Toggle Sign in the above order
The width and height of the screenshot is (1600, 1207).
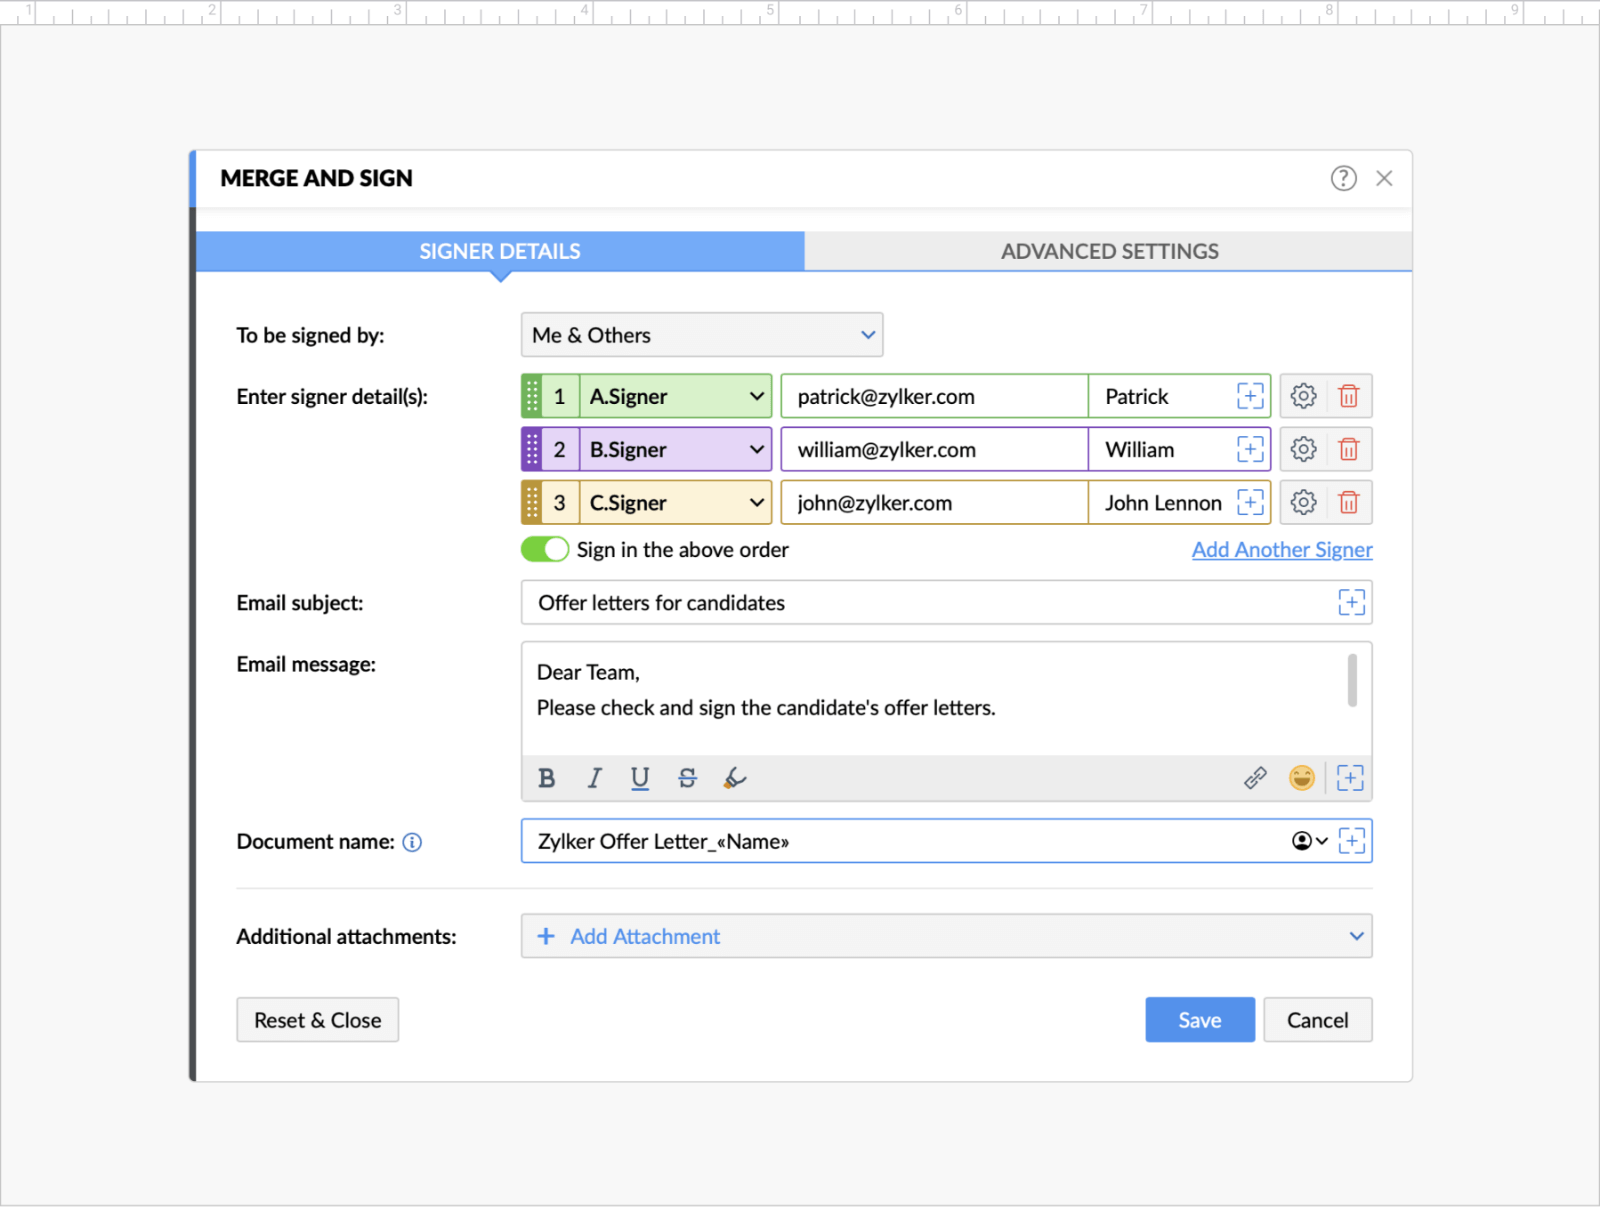tap(545, 550)
